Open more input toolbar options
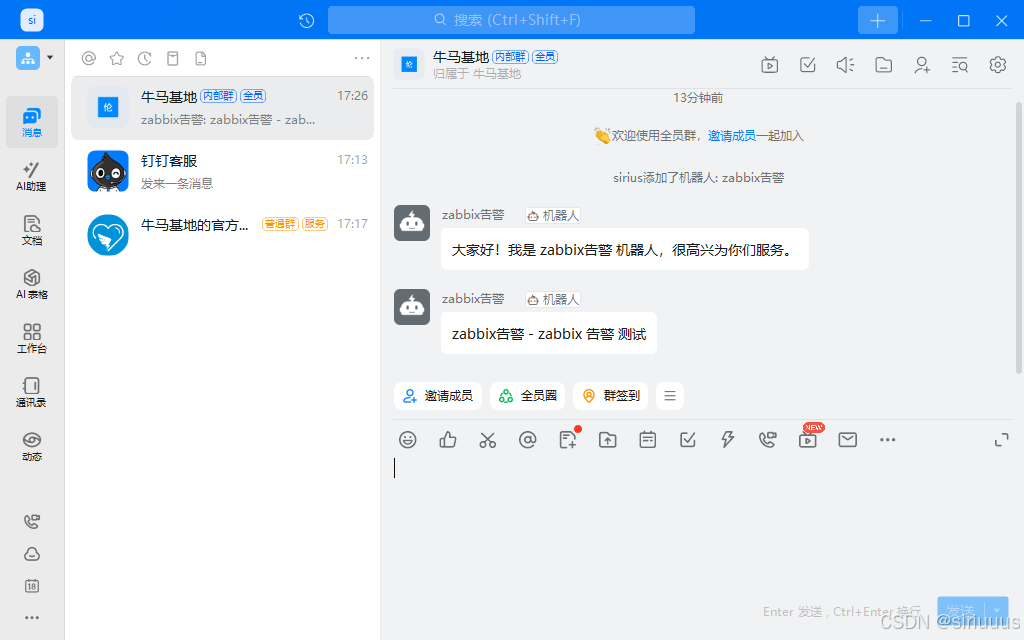This screenshot has width=1024, height=640. [888, 440]
